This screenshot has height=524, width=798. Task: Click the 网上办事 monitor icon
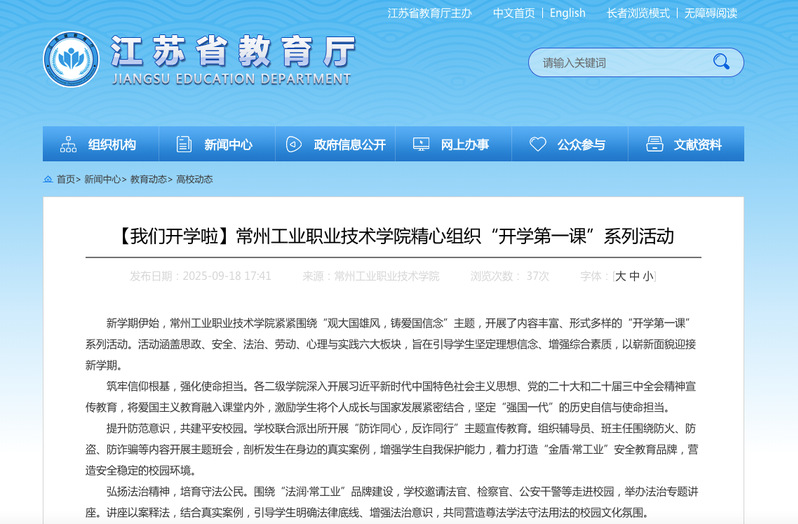[421, 144]
